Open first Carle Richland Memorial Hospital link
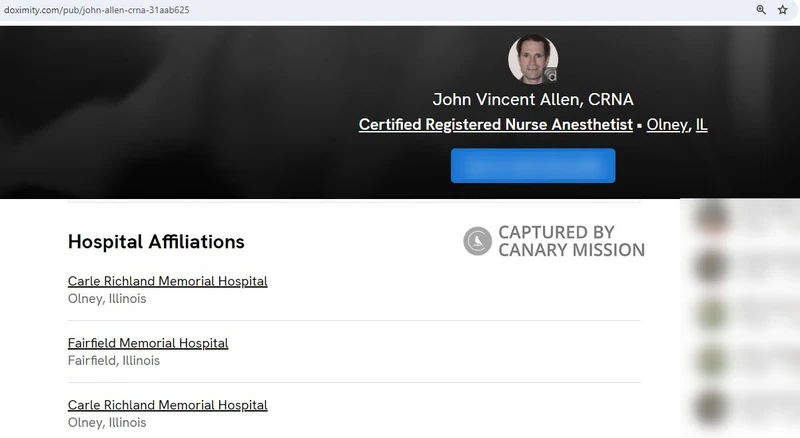Screen dimensions: 800x438 pos(167,281)
